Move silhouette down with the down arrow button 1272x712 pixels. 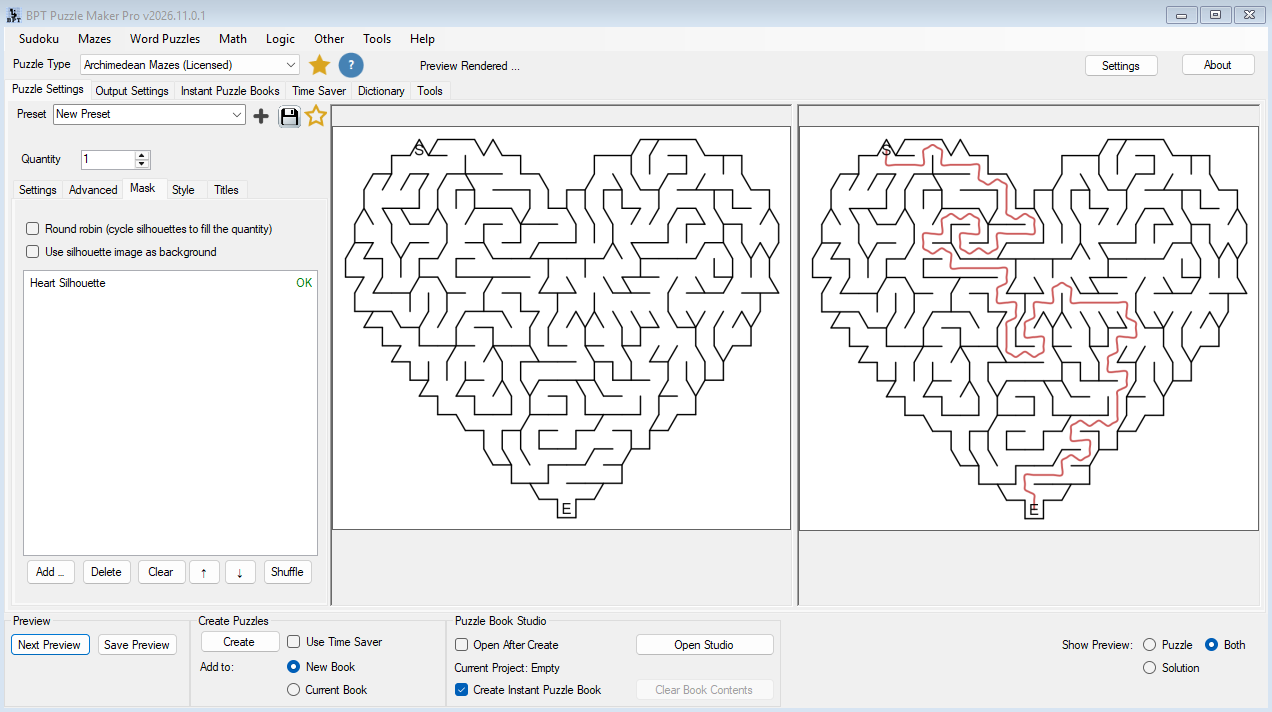pyautogui.click(x=240, y=572)
